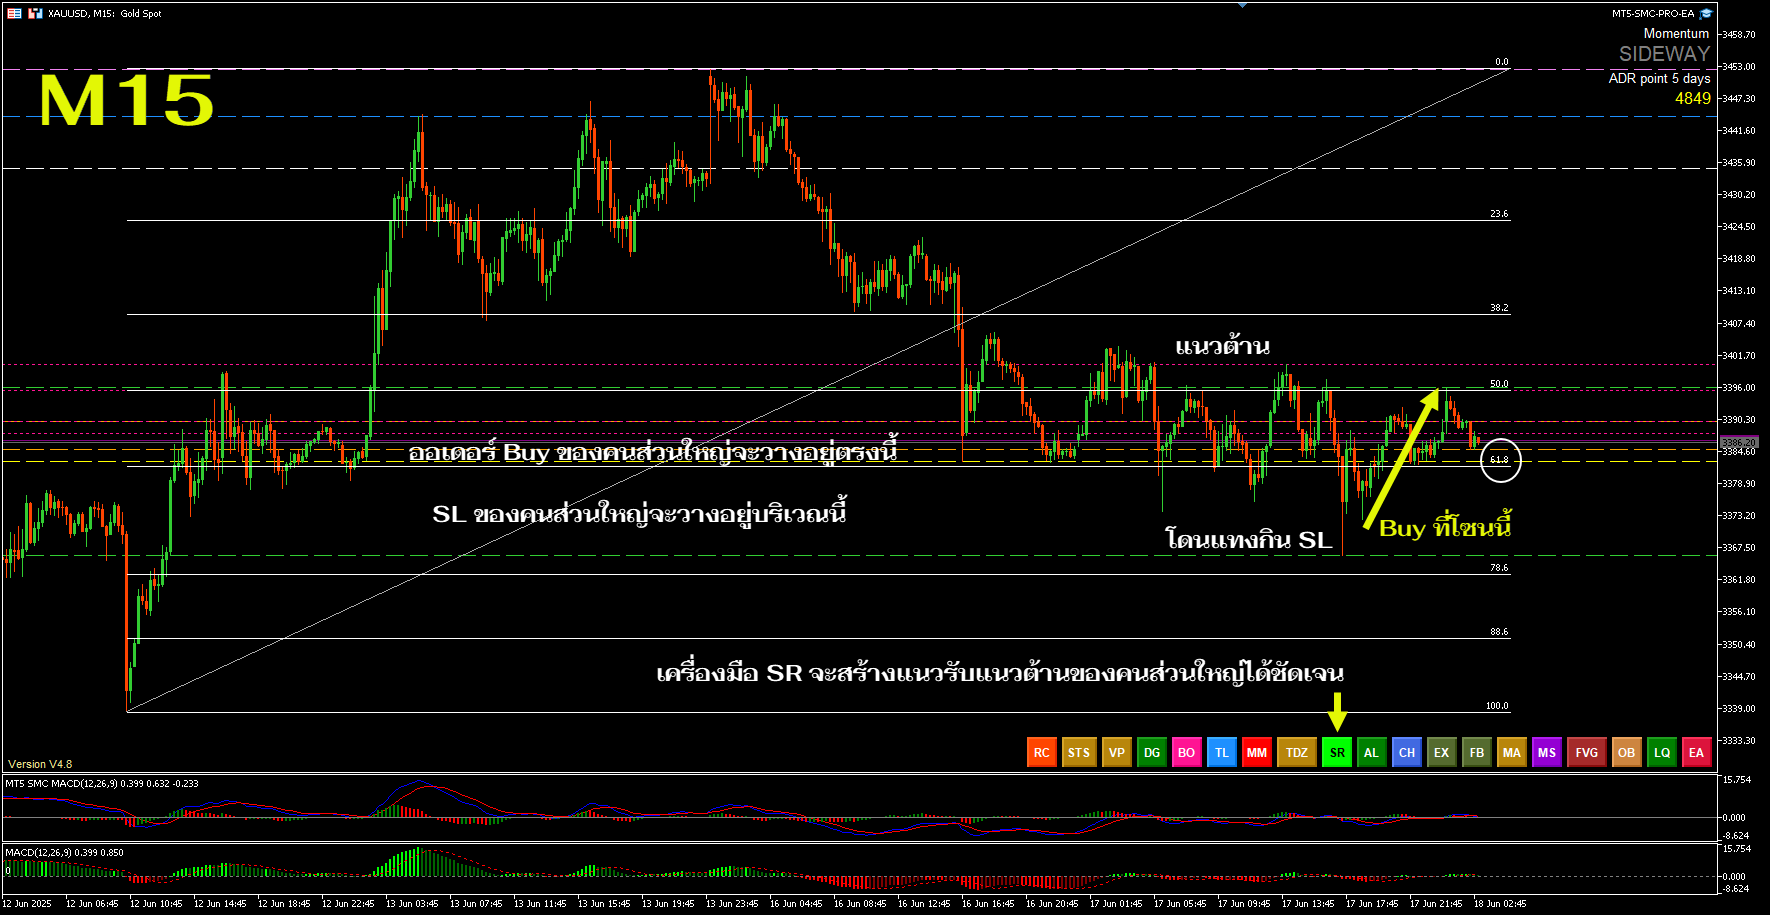Select the VP volume profile button
The image size is (1770, 915).
1117,753
